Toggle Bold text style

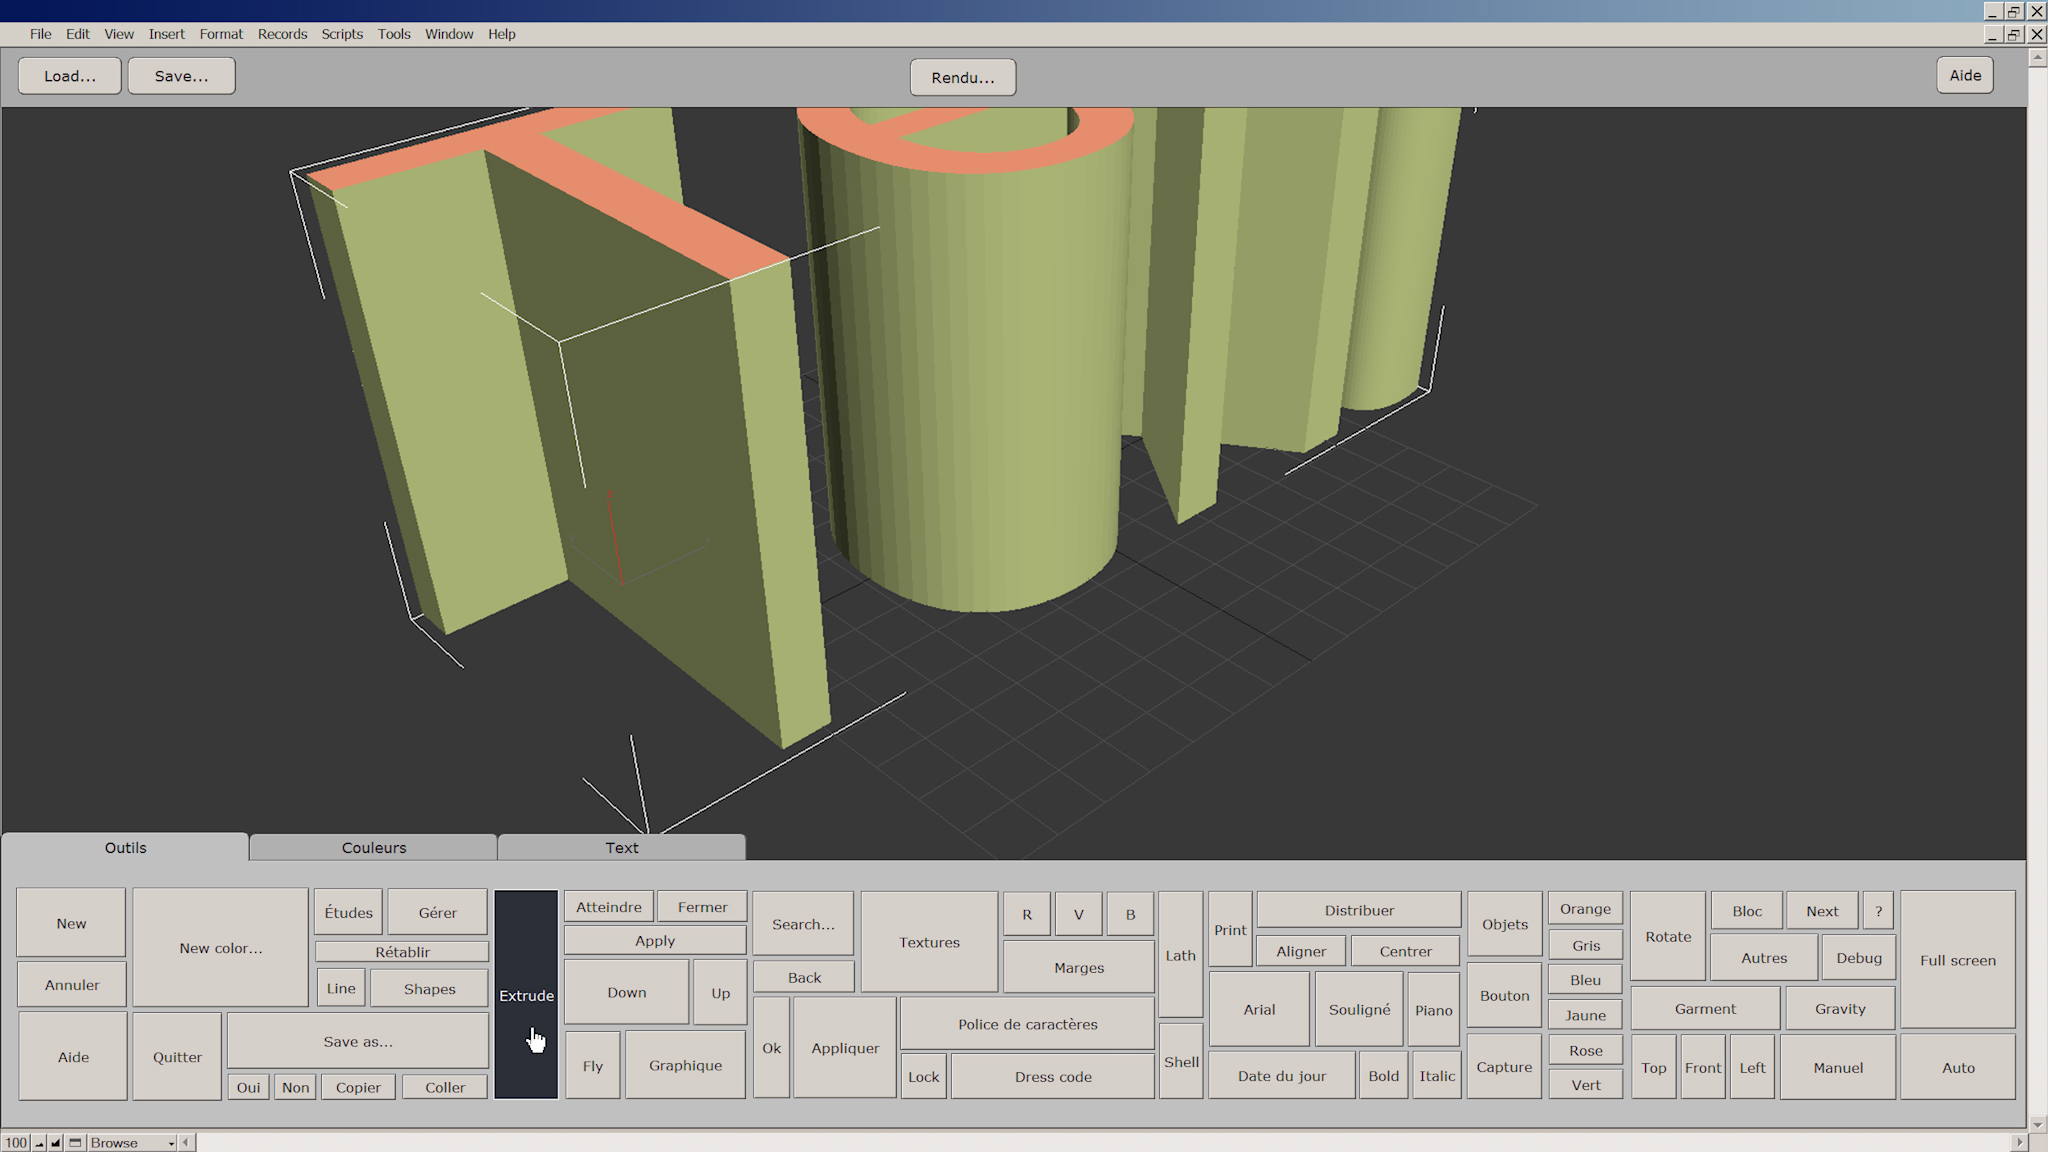click(x=1383, y=1076)
